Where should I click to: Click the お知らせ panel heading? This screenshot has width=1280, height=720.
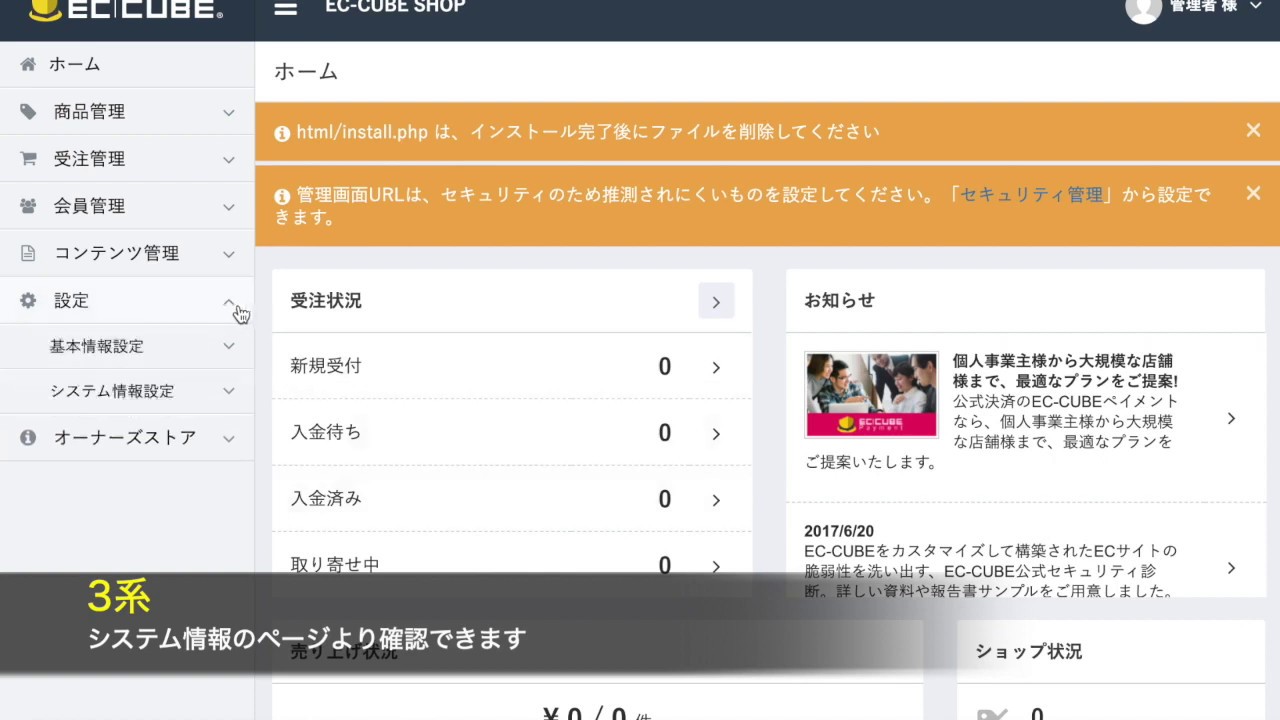click(839, 300)
